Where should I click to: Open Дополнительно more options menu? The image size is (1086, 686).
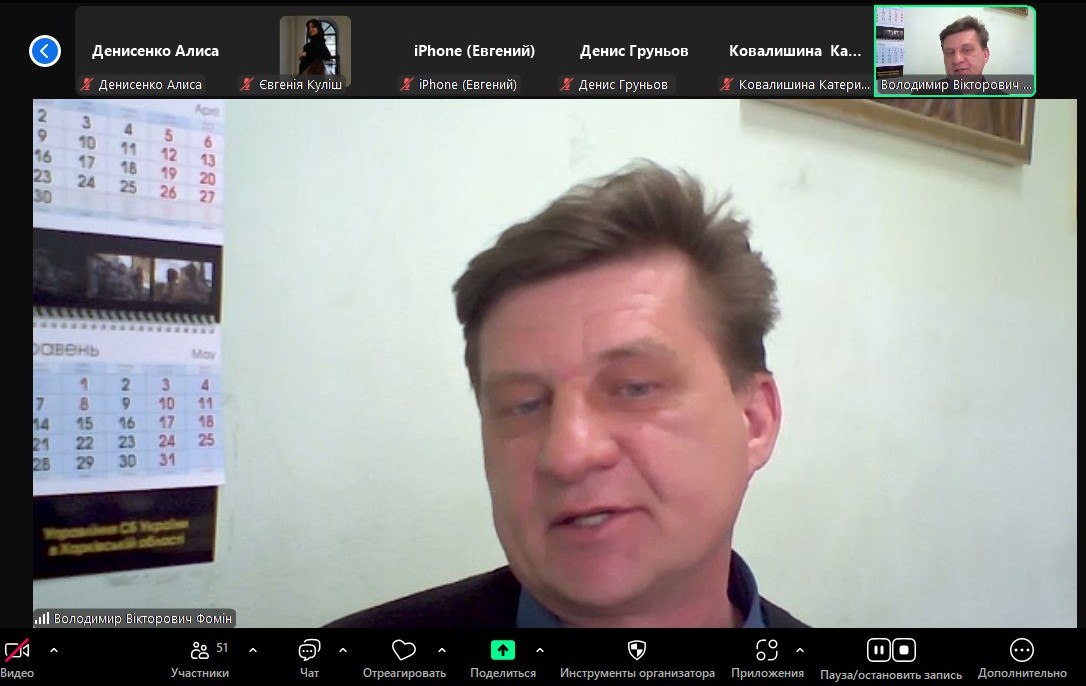pos(1022,658)
